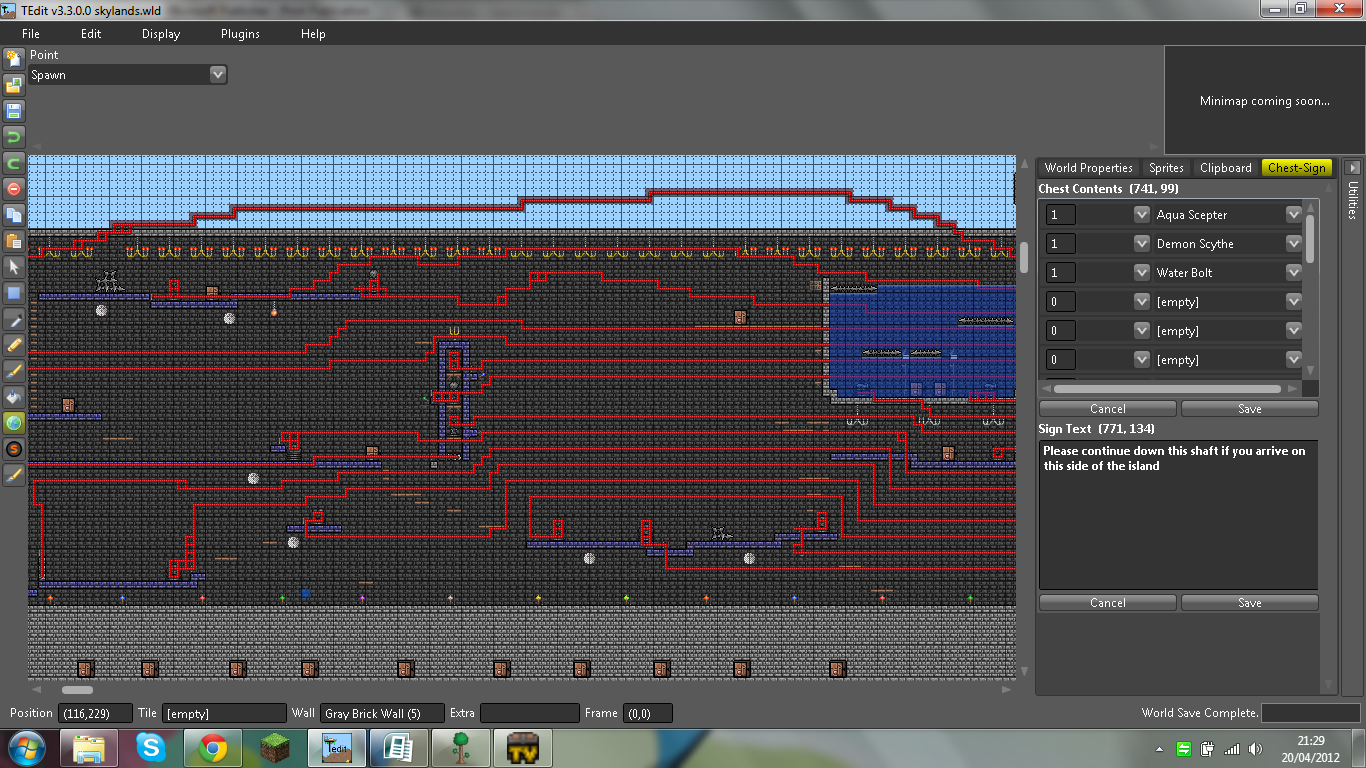
Task: Switch to the World Properties tab
Action: (x=1088, y=168)
